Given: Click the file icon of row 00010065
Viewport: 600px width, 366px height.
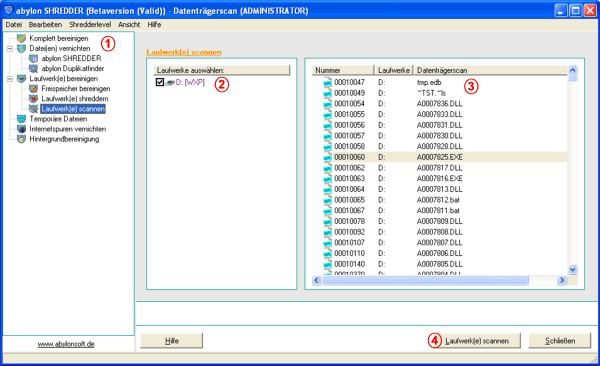Looking at the screenshot, I should [x=328, y=200].
